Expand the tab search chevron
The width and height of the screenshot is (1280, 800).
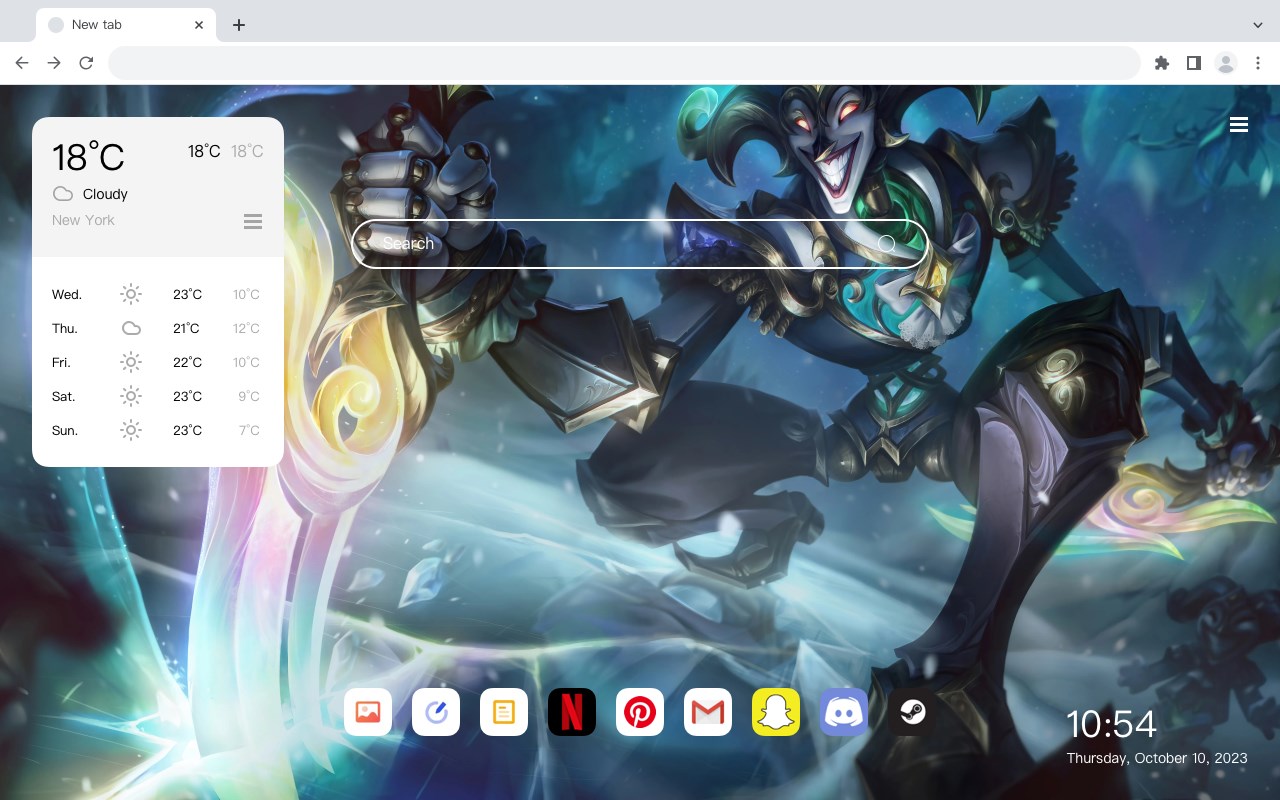coord(1258,25)
